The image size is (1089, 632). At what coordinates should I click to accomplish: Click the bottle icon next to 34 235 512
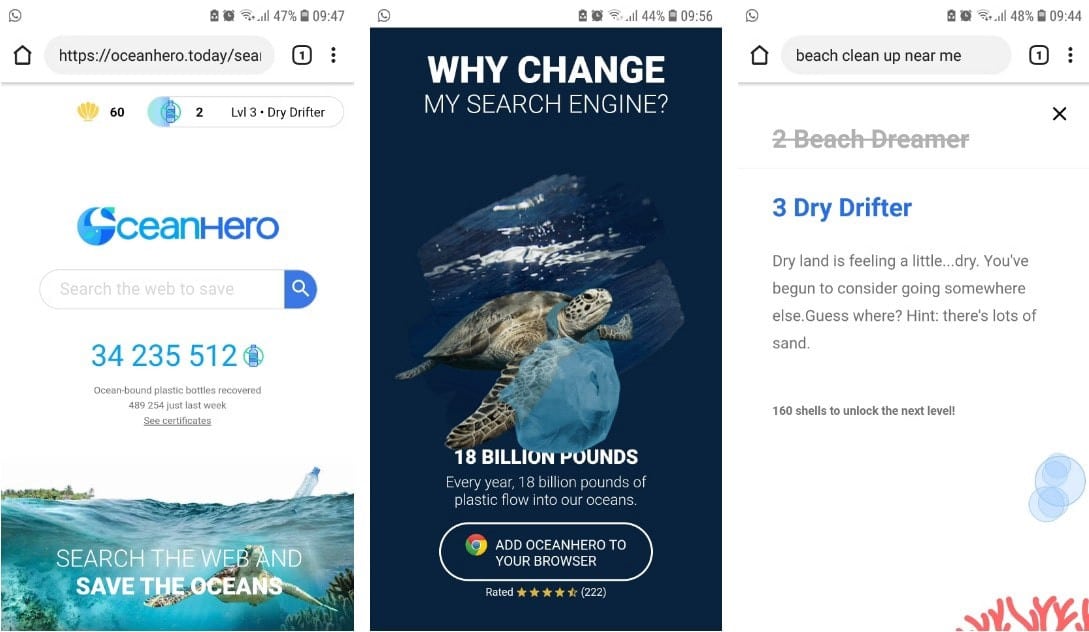click(253, 356)
